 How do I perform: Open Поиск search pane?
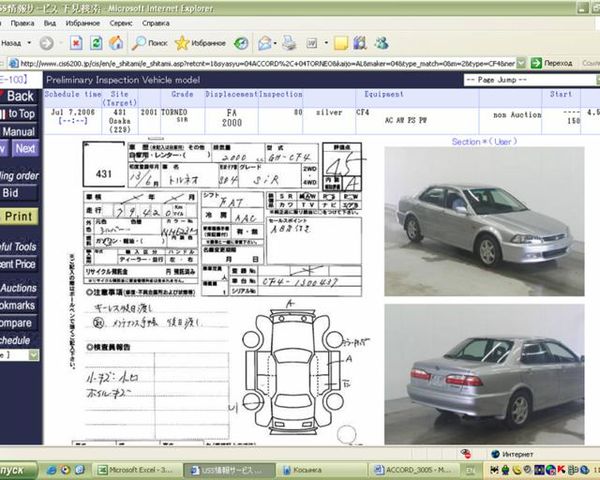click(x=149, y=43)
